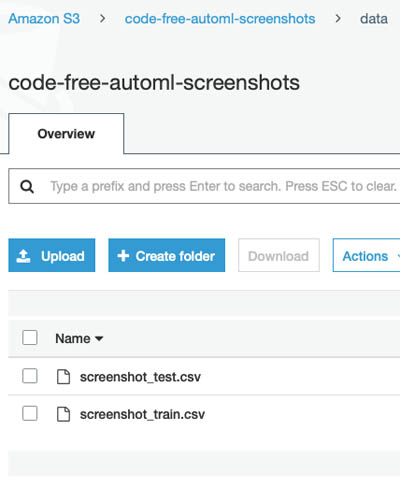
Task: Open the screenshot_train.csv file
Action: click(x=142, y=414)
